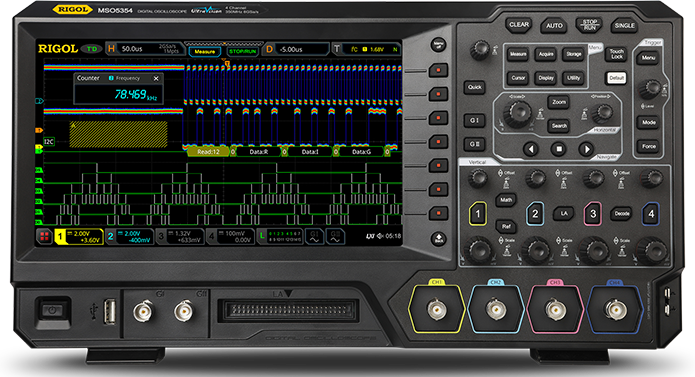Toggle channel 1 with yellow button

(477, 214)
